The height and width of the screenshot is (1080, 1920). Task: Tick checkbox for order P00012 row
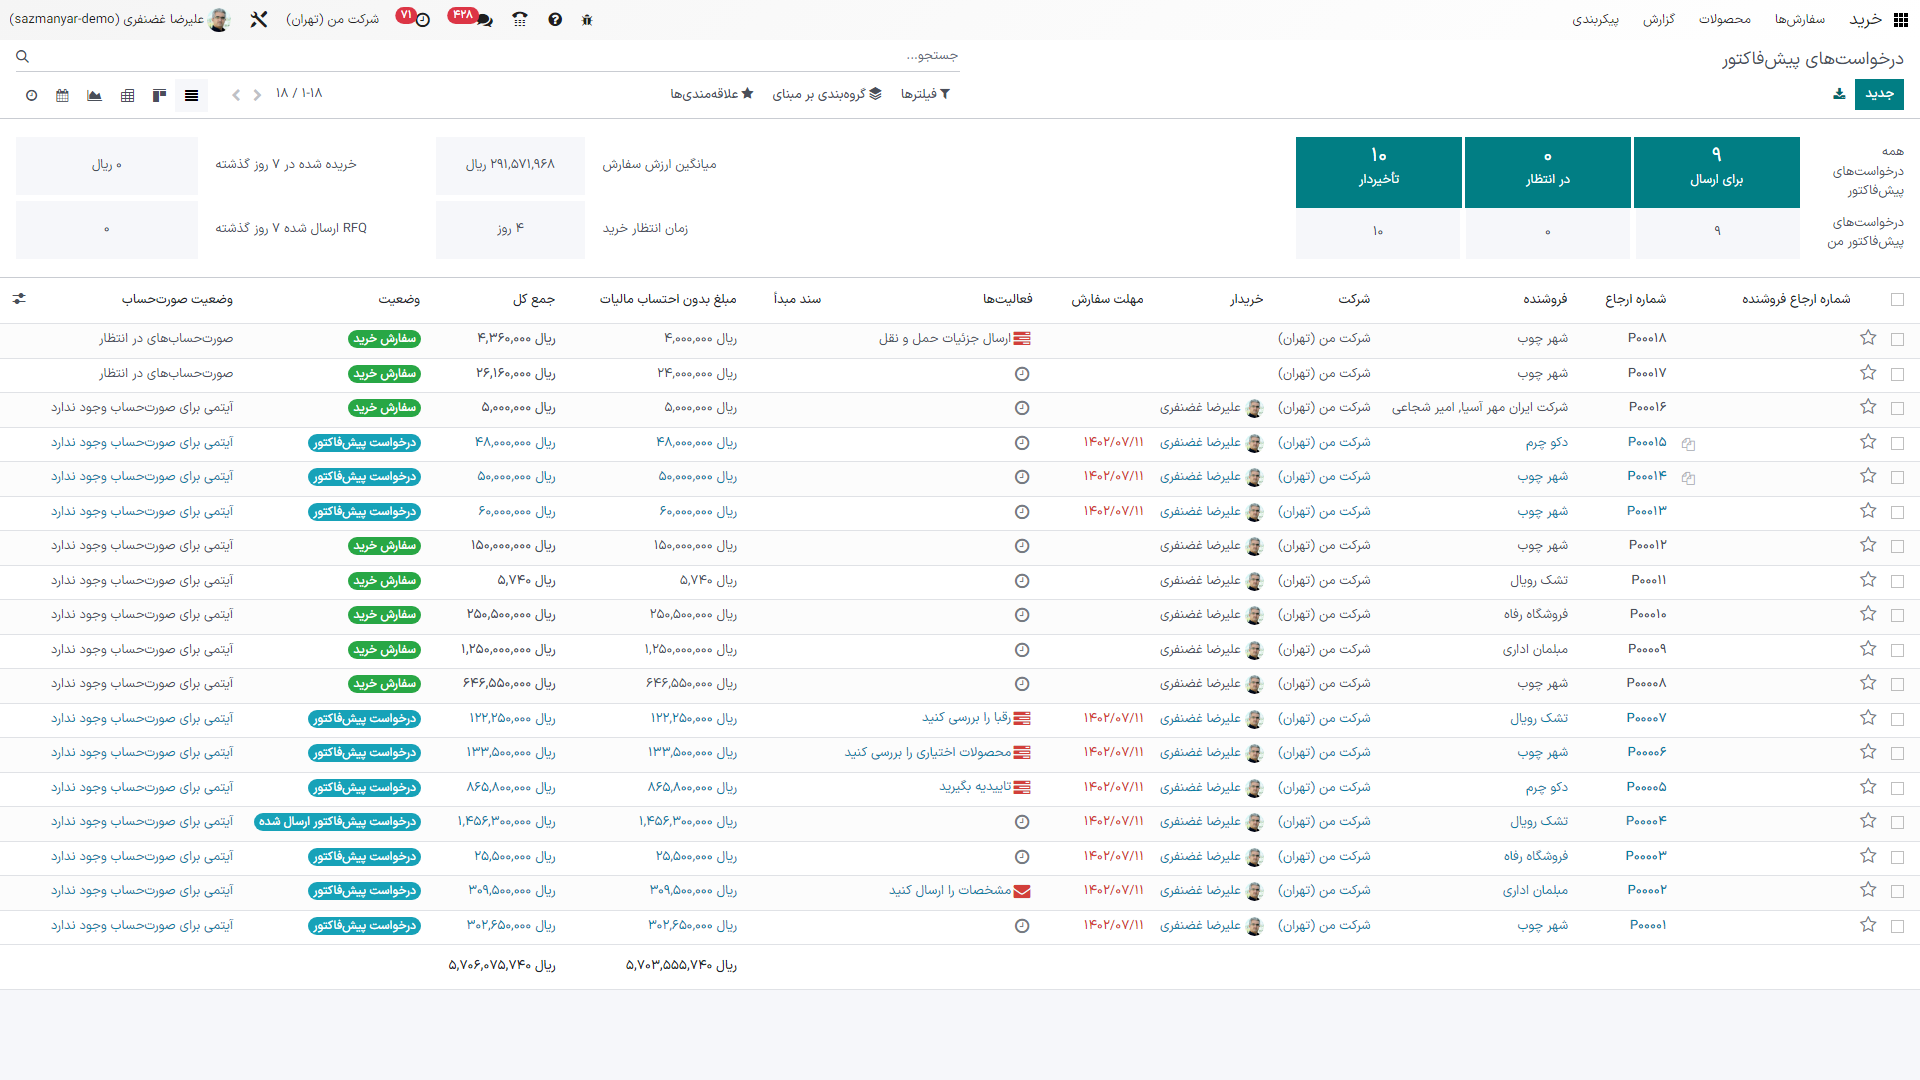(x=1897, y=546)
